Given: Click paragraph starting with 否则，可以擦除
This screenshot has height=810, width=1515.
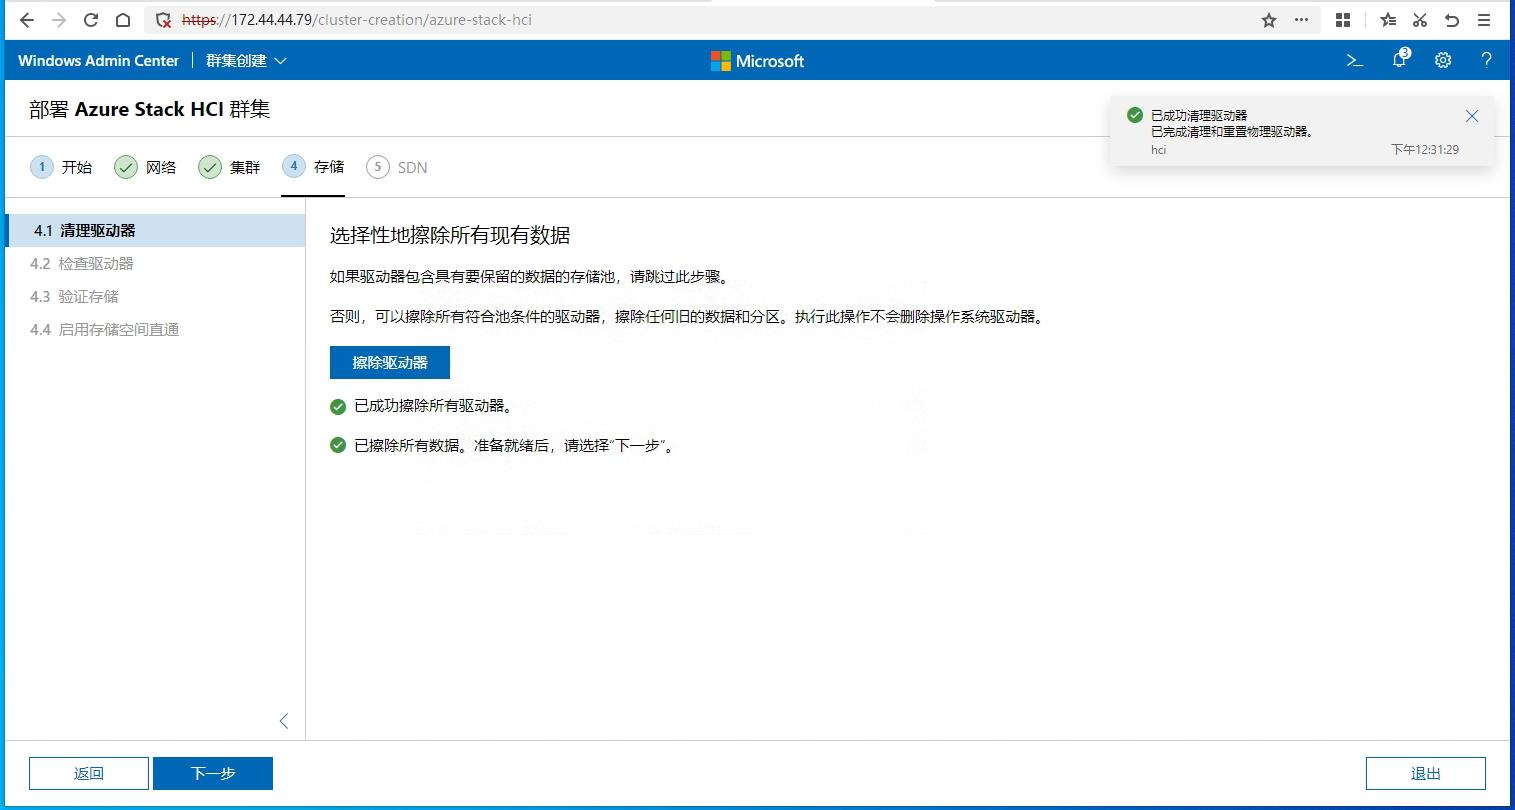Looking at the screenshot, I should [x=688, y=317].
